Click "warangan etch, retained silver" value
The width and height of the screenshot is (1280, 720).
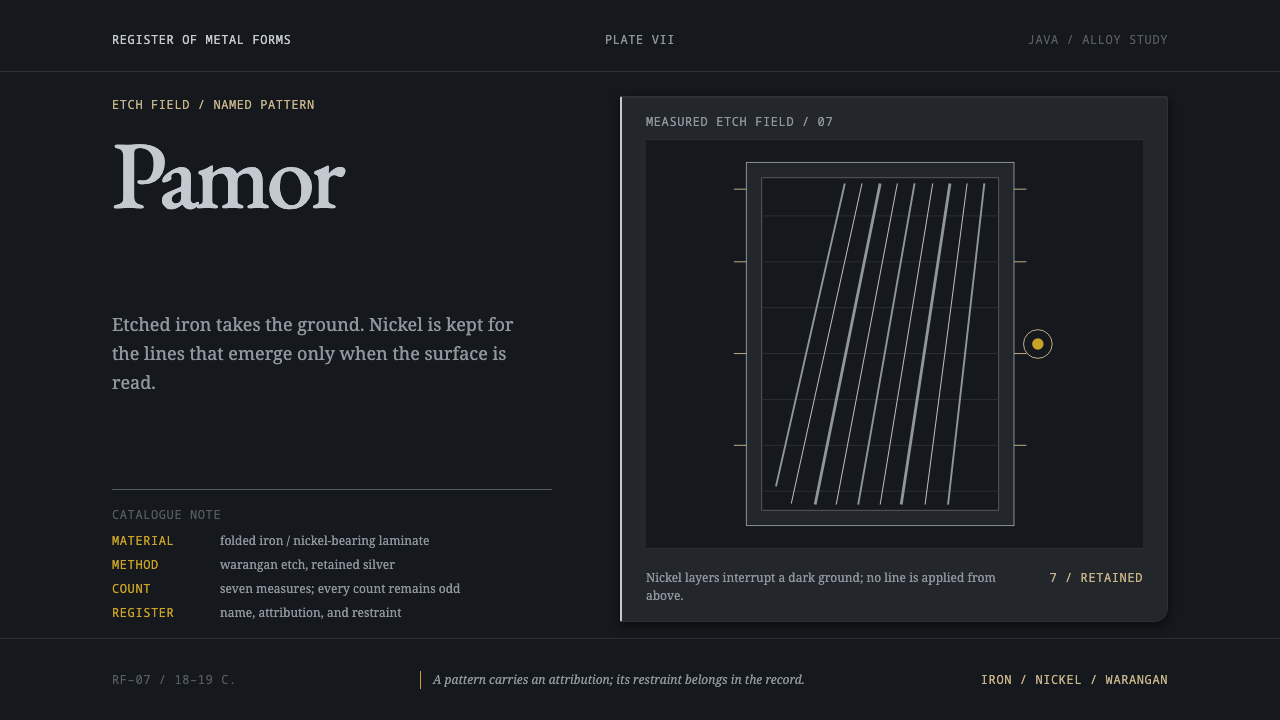coord(307,565)
